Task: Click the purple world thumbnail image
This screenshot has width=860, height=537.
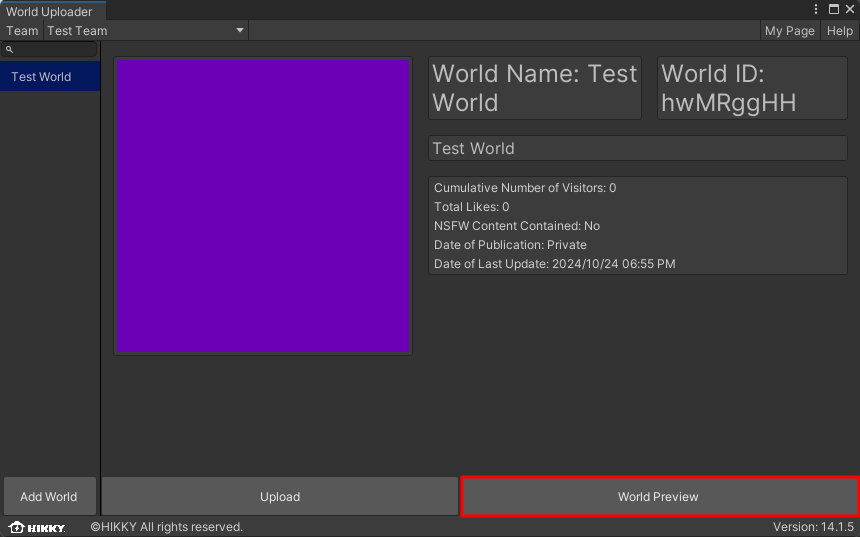Action: 263,206
